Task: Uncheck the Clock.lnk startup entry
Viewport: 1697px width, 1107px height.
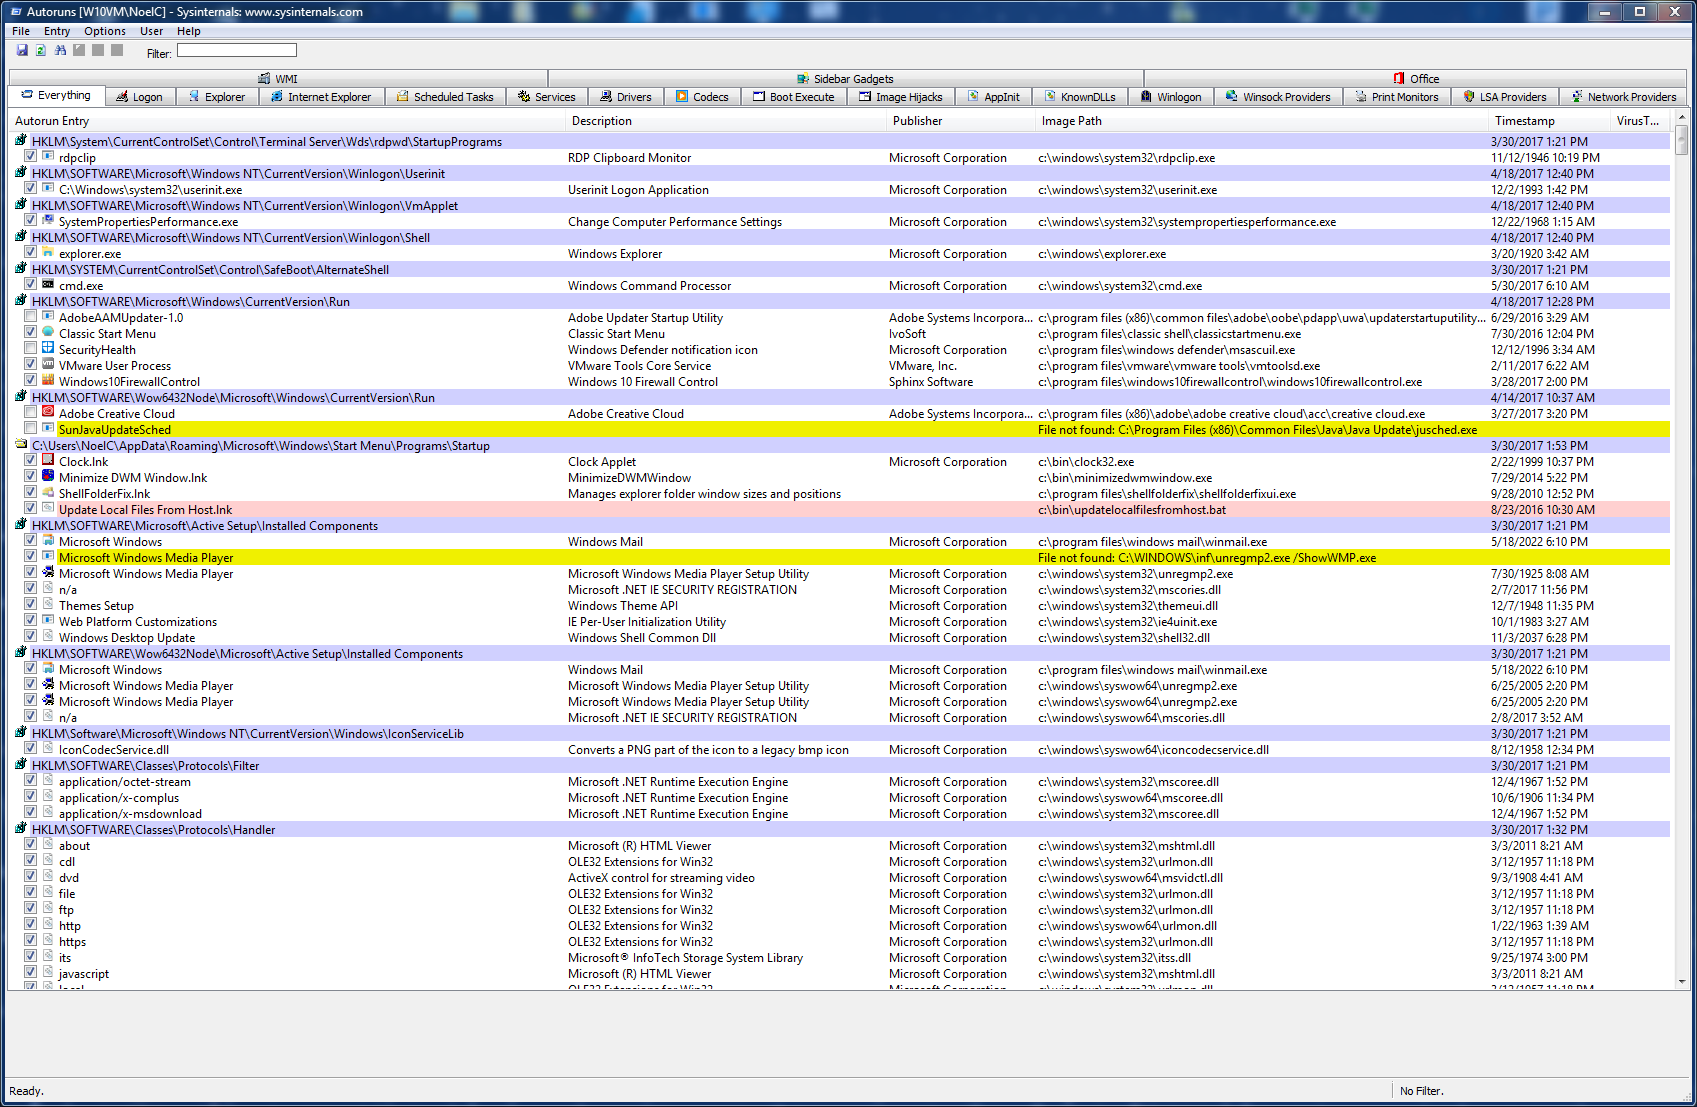Action: coord(31,461)
